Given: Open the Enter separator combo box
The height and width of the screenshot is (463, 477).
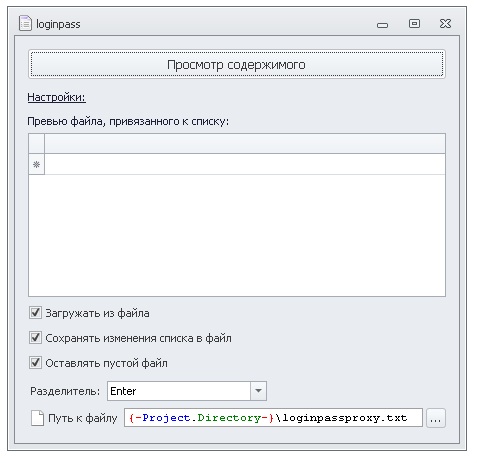Looking at the screenshot, I should pyautogui.click(x=187, y=391).
